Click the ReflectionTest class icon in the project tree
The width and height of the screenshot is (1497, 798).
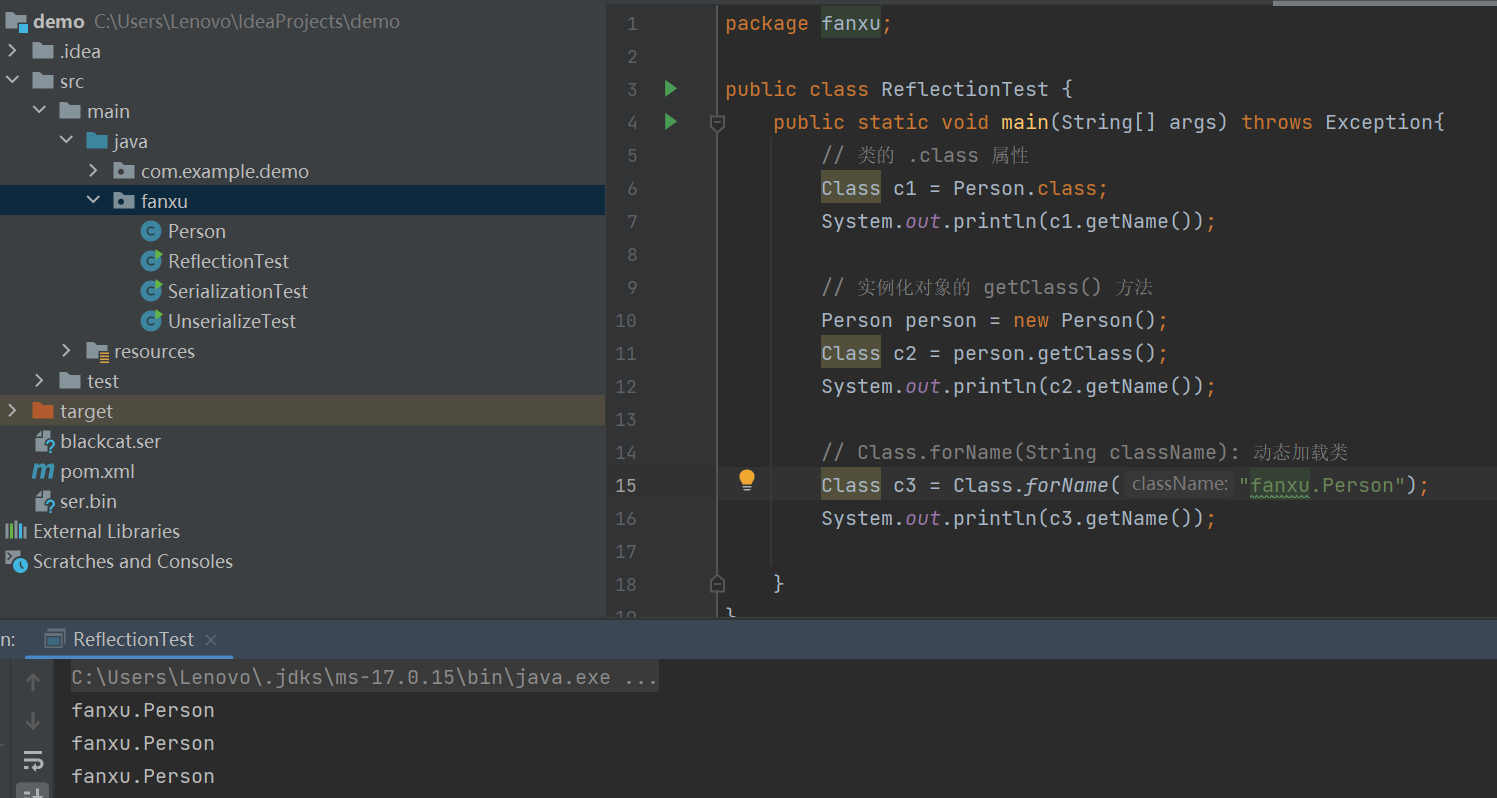[x=151, y=261]
